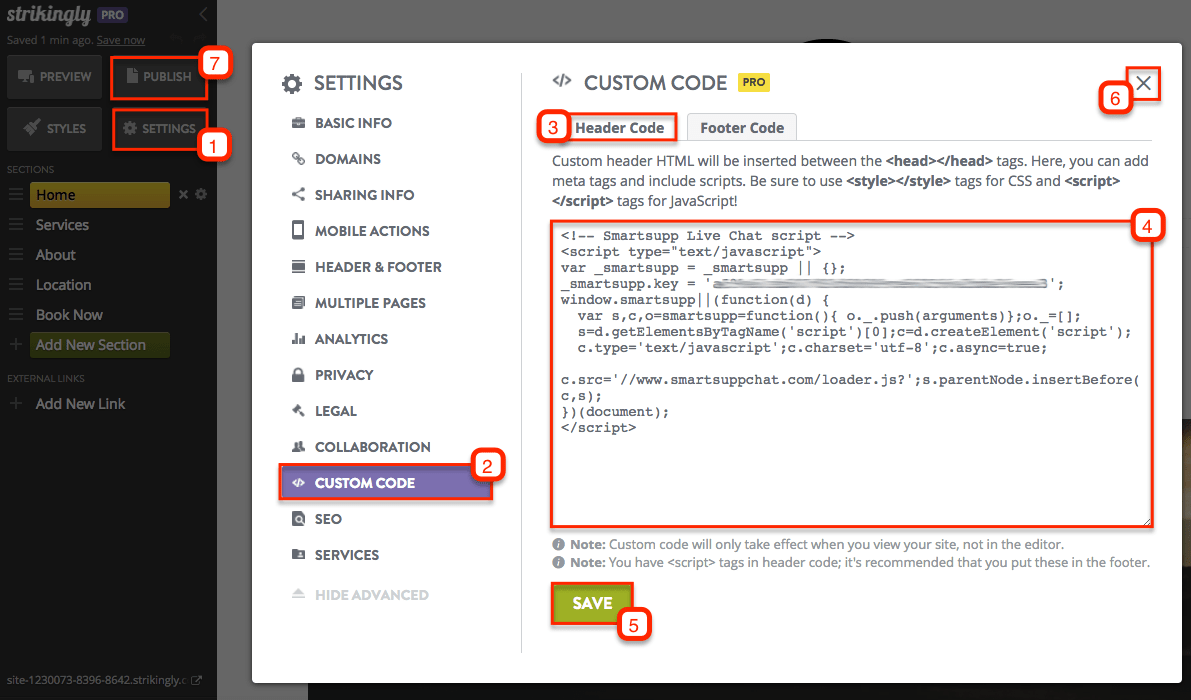This screenshot has height=700, width=1191.
Task: Click the drag handle beside Book Now
Action: pyautogui.click(x=16, y=314)
